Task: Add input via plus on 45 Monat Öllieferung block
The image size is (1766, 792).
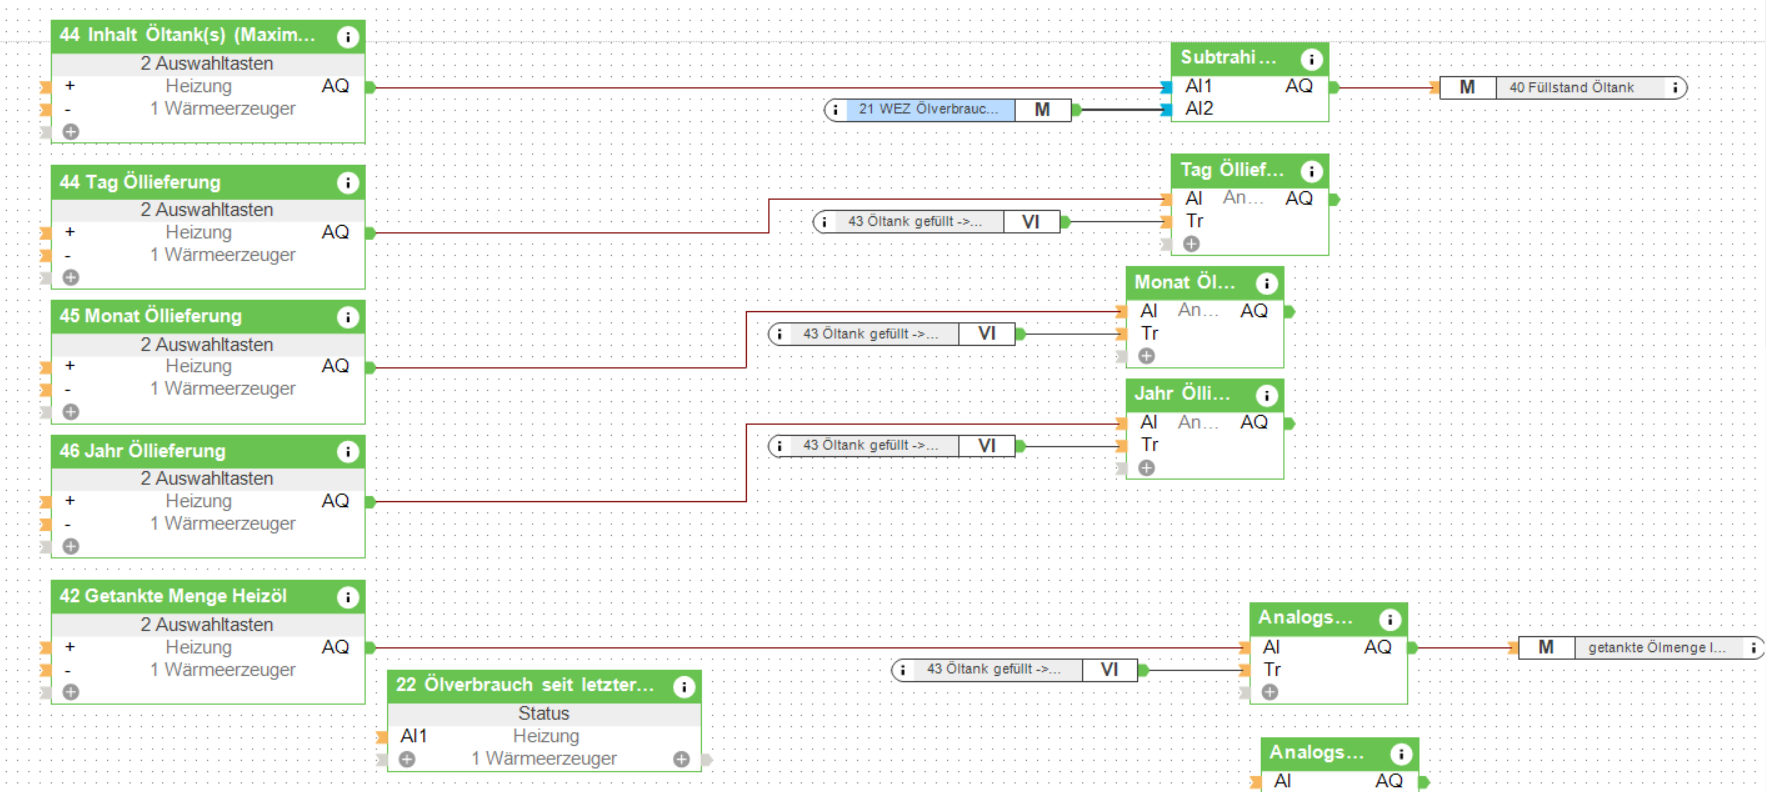Action: tap(71, 411)
